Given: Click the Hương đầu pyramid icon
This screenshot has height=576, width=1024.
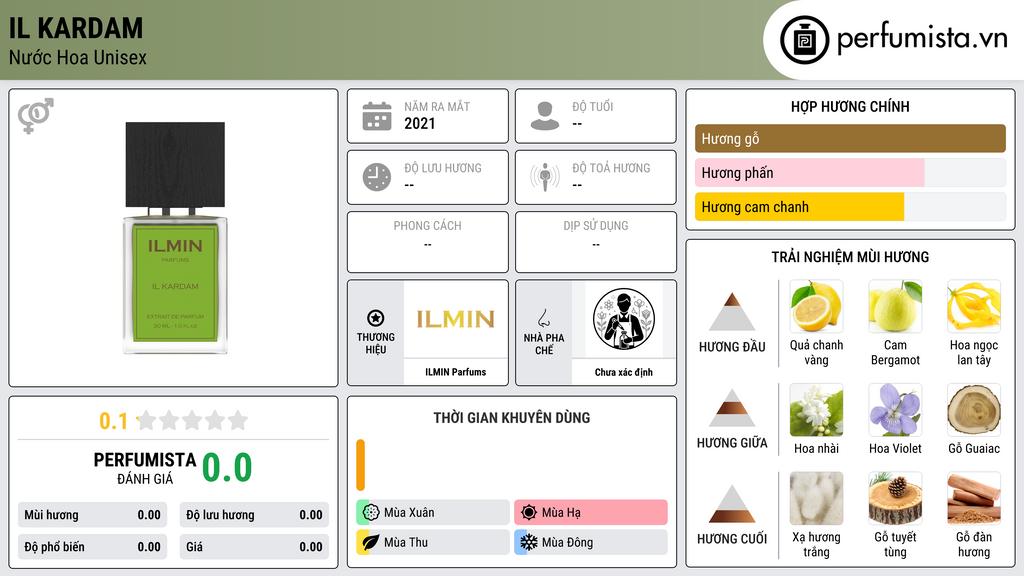Looking at the screenshot, I should tap(732, 312).
